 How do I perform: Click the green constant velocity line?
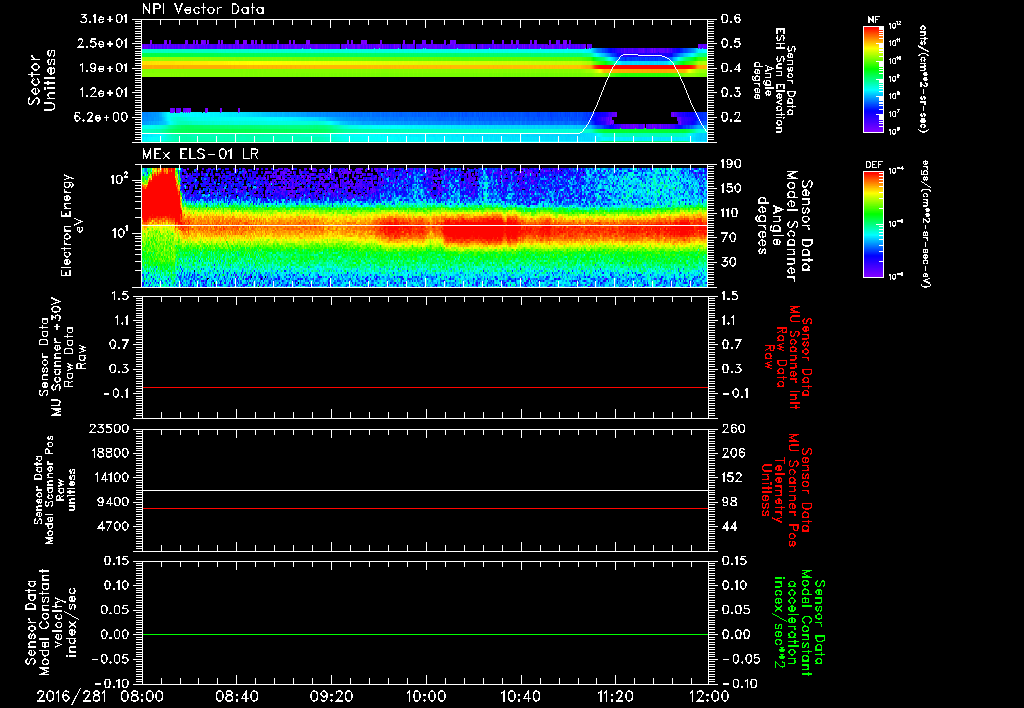click(424, 634)
